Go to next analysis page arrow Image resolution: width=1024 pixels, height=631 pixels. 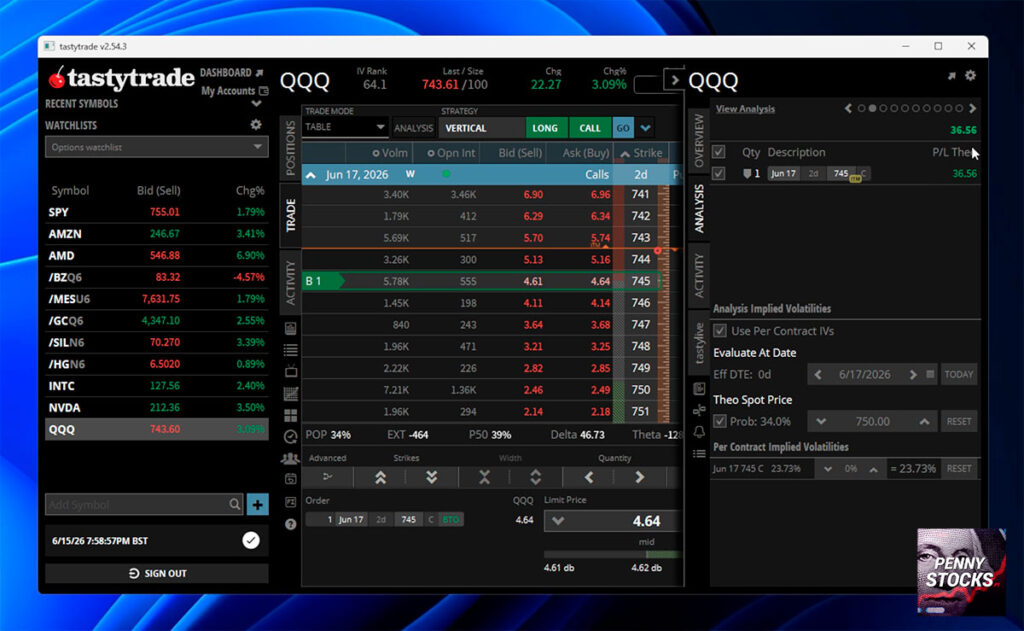[x=972, y=108]
